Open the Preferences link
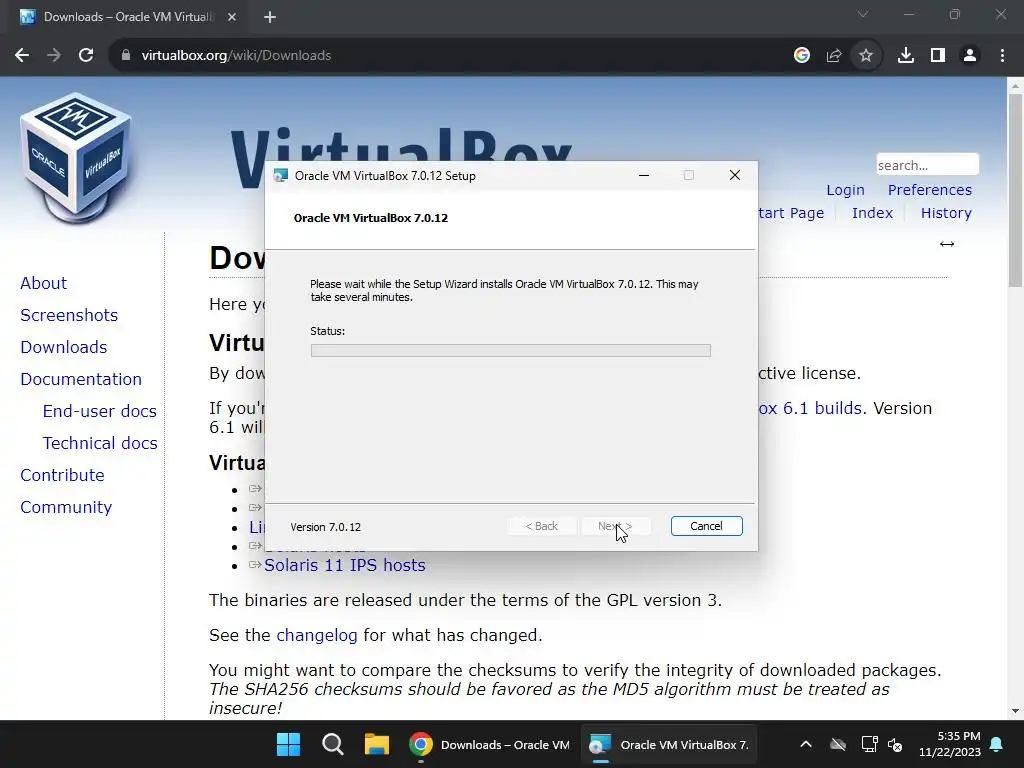 tap(929, 190)
